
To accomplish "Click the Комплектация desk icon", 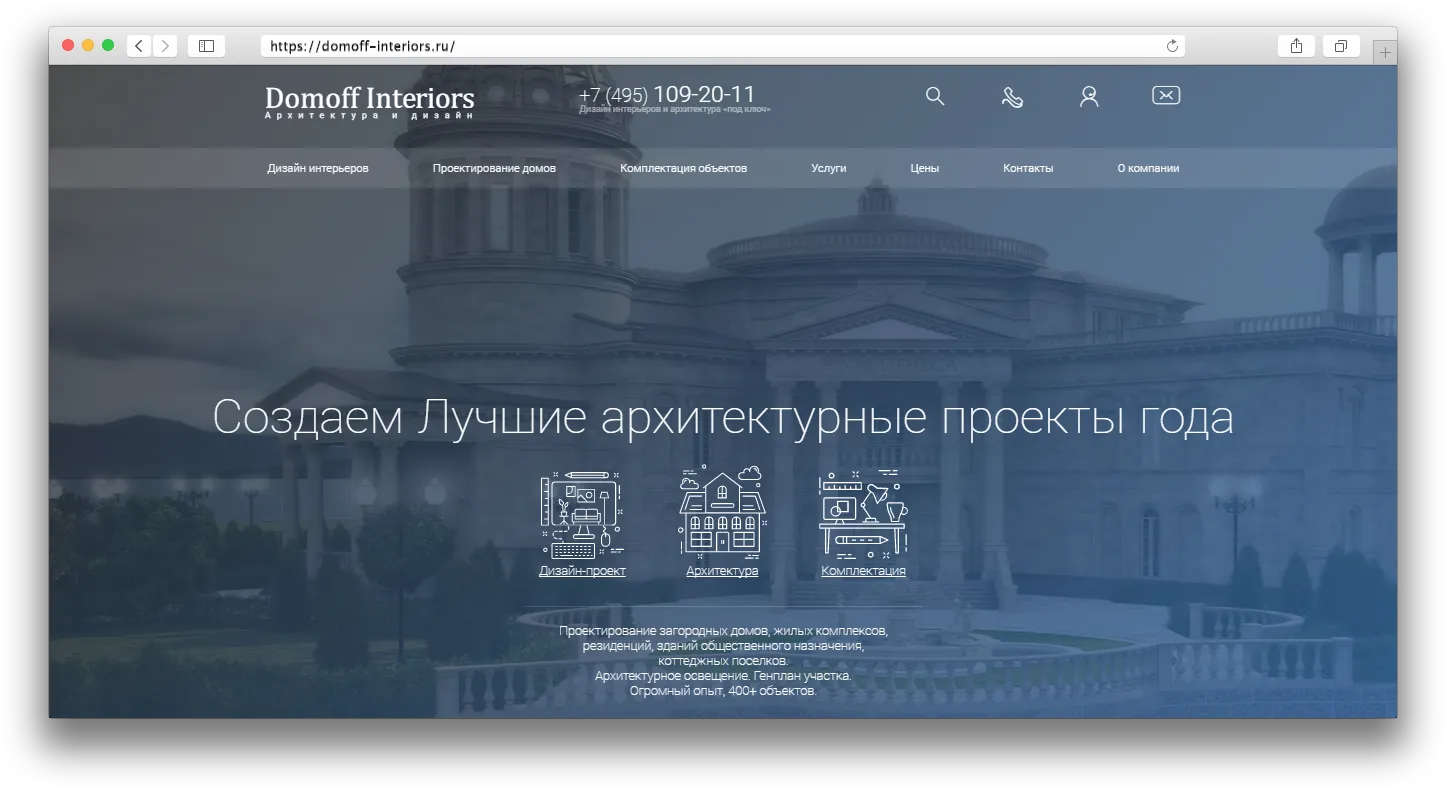I will click(x=863, y=514).
